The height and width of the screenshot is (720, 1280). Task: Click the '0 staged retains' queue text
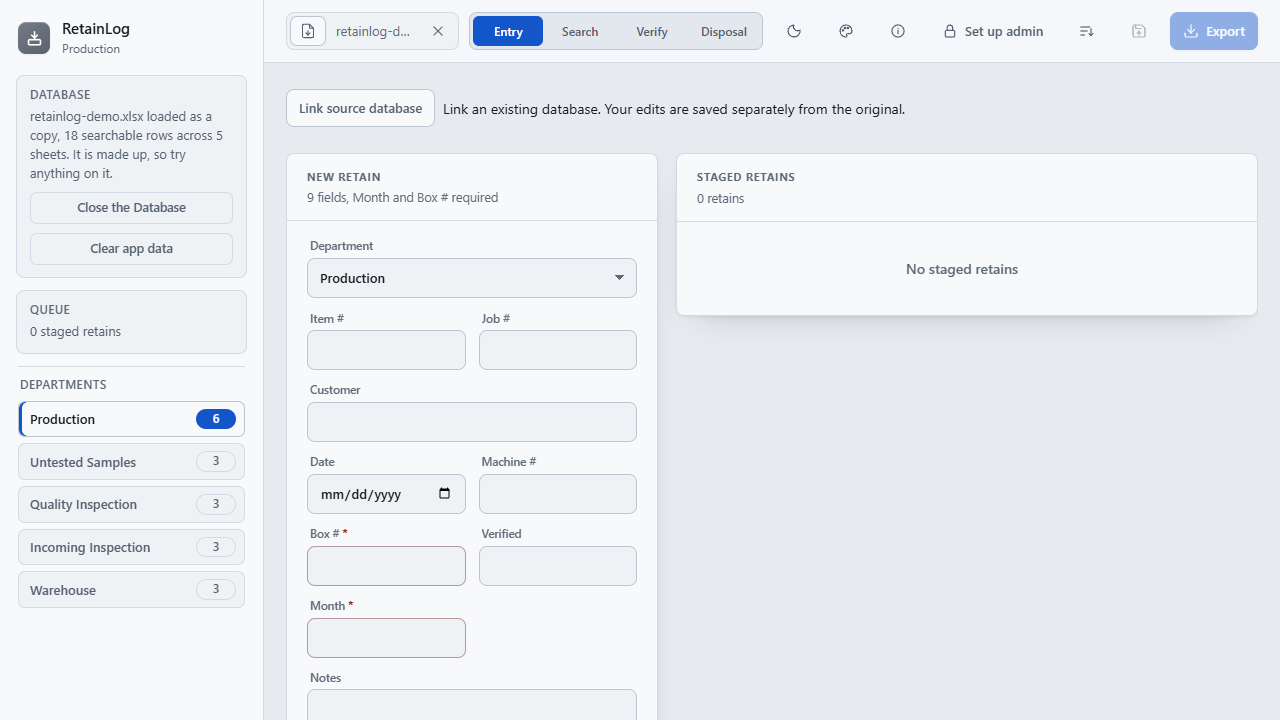coord(75,331)
